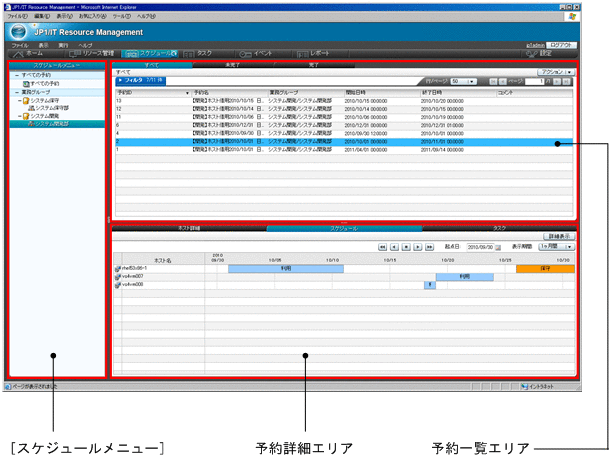Open the 設定 (settings) wrench icon

532,54
